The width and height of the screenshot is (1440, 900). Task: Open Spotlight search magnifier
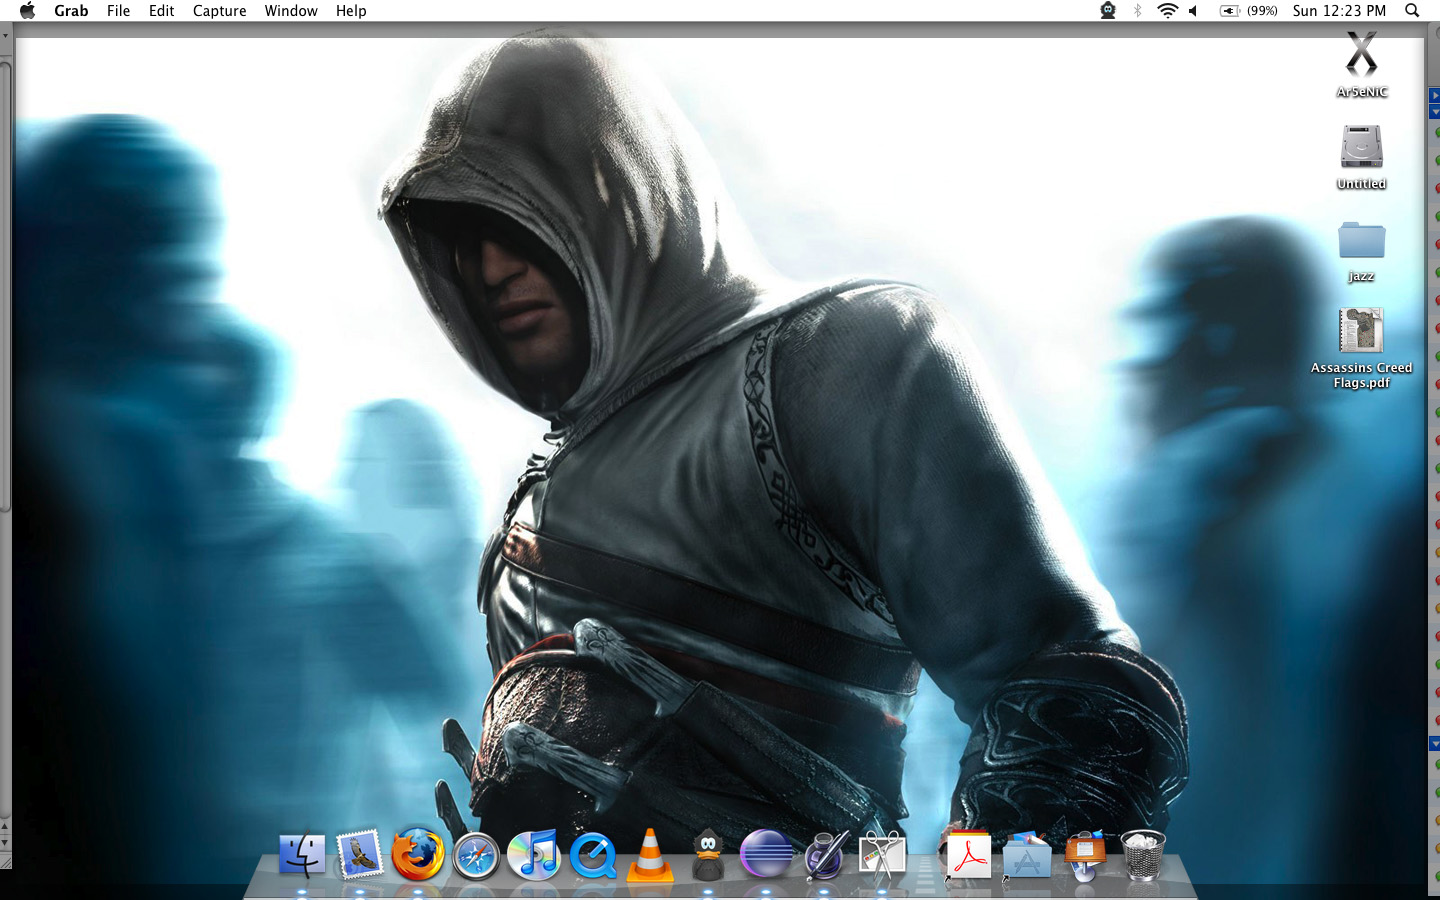[1412, 10]
